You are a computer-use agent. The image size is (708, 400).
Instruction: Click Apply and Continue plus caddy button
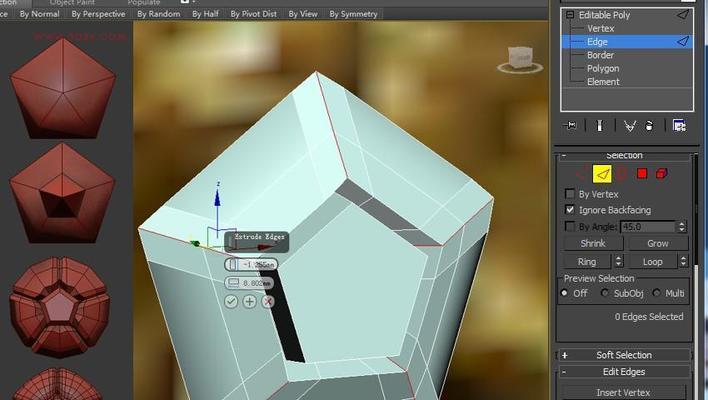(250, 301)
